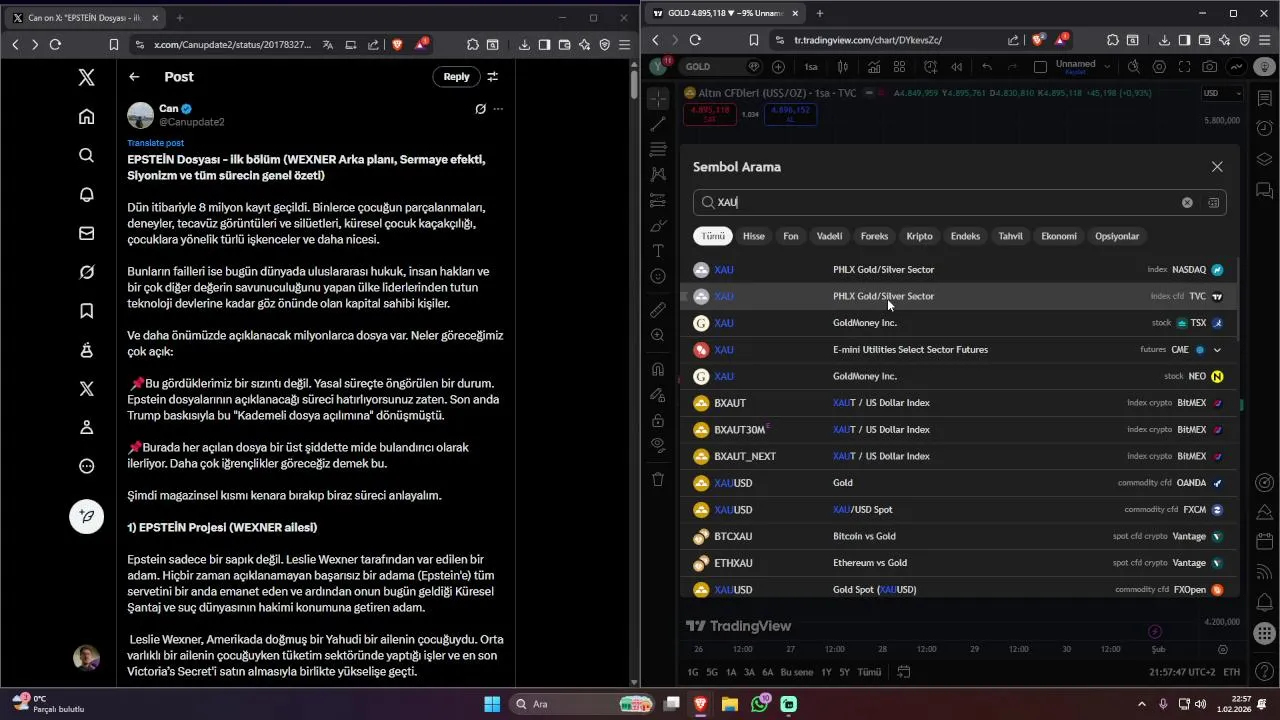Select the Endeks filter tab

click(965, 236)
